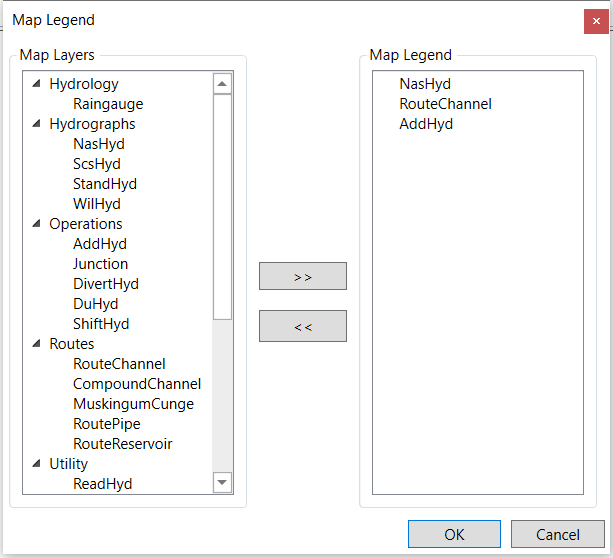Choose StandHyd in the layers tree

coord(104,184)
